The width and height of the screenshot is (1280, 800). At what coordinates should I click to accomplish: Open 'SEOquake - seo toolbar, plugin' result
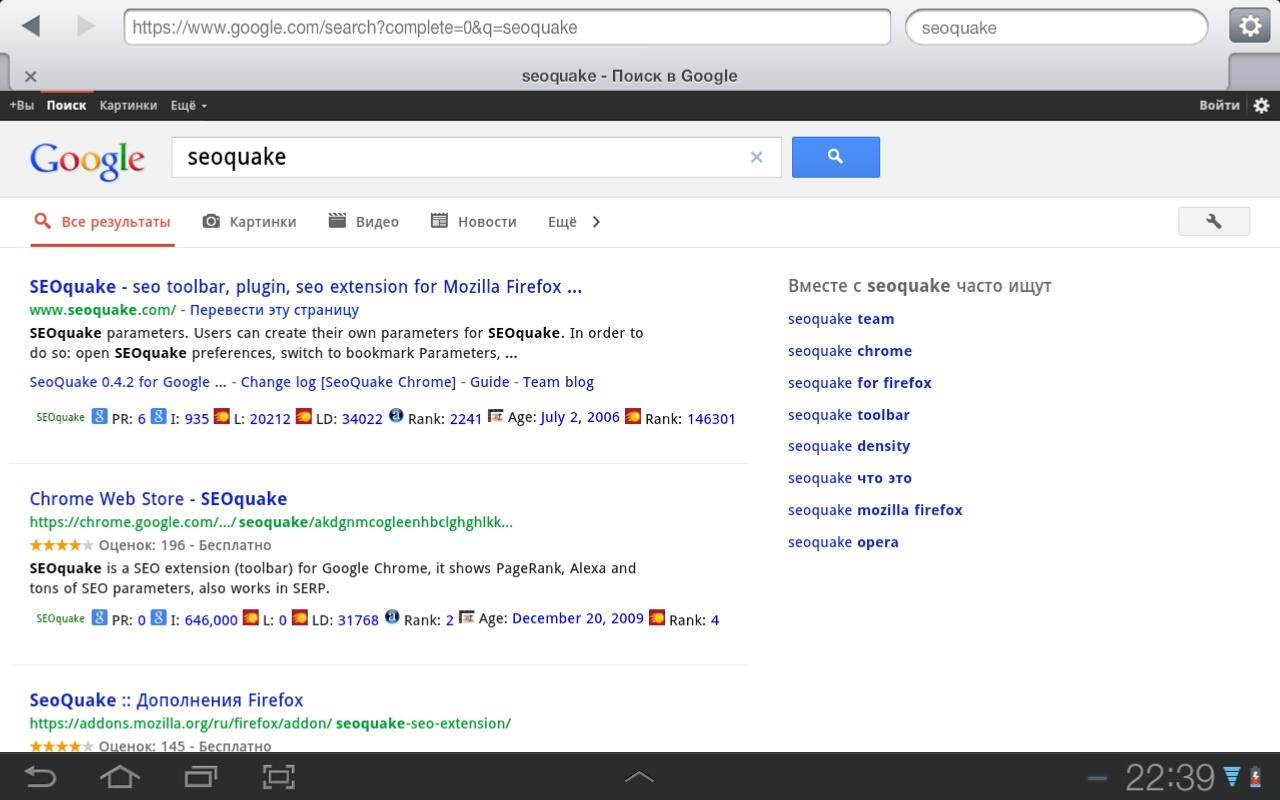pos(306,287)
